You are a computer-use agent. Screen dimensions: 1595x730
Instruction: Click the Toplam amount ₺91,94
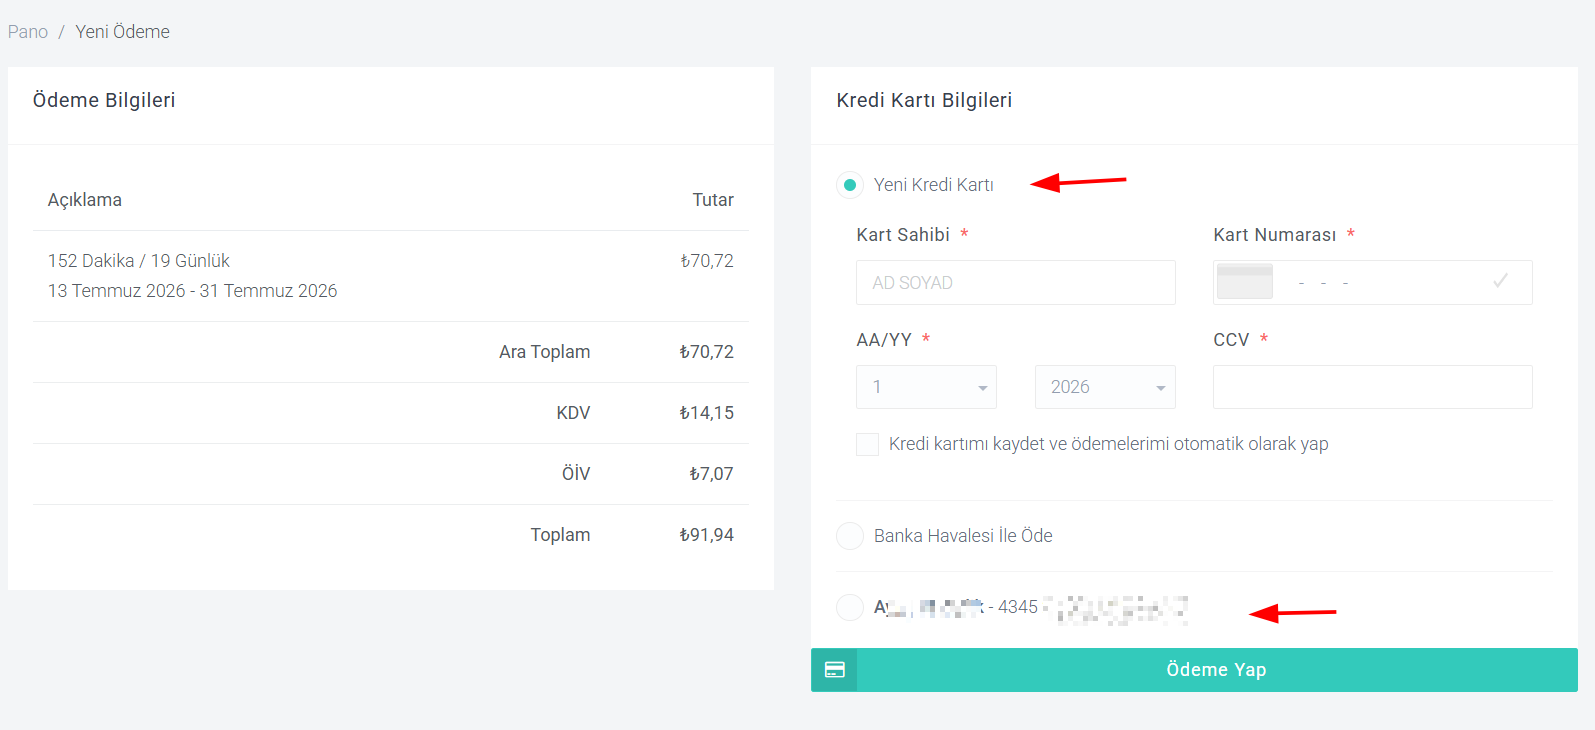coord(706,535)
